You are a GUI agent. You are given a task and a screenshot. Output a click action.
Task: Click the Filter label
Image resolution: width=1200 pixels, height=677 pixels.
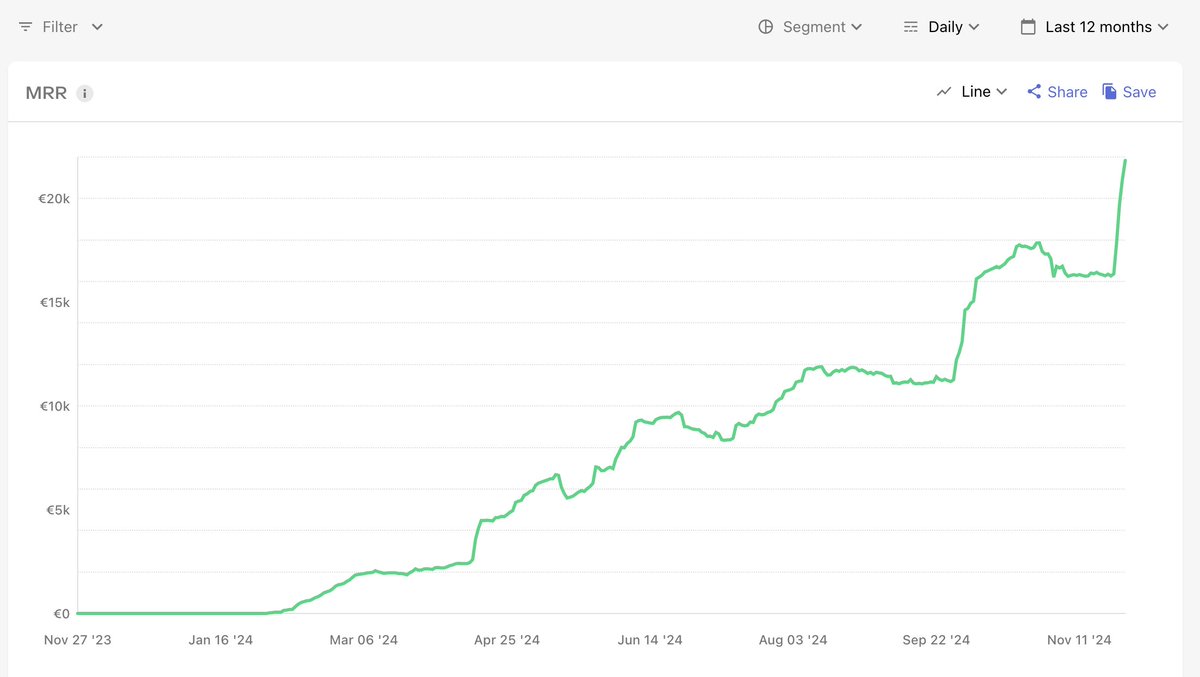[x=60, y=27]
